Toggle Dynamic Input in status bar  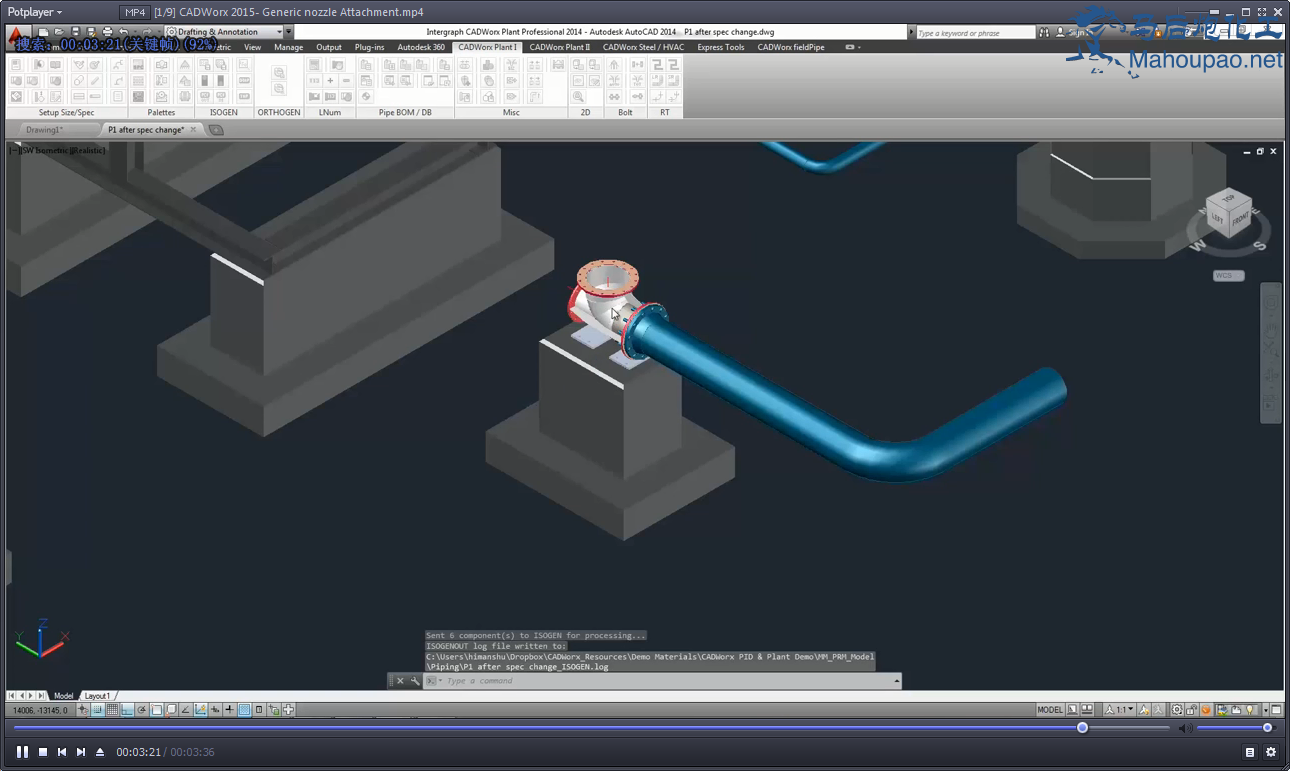[x=215, y=710]
